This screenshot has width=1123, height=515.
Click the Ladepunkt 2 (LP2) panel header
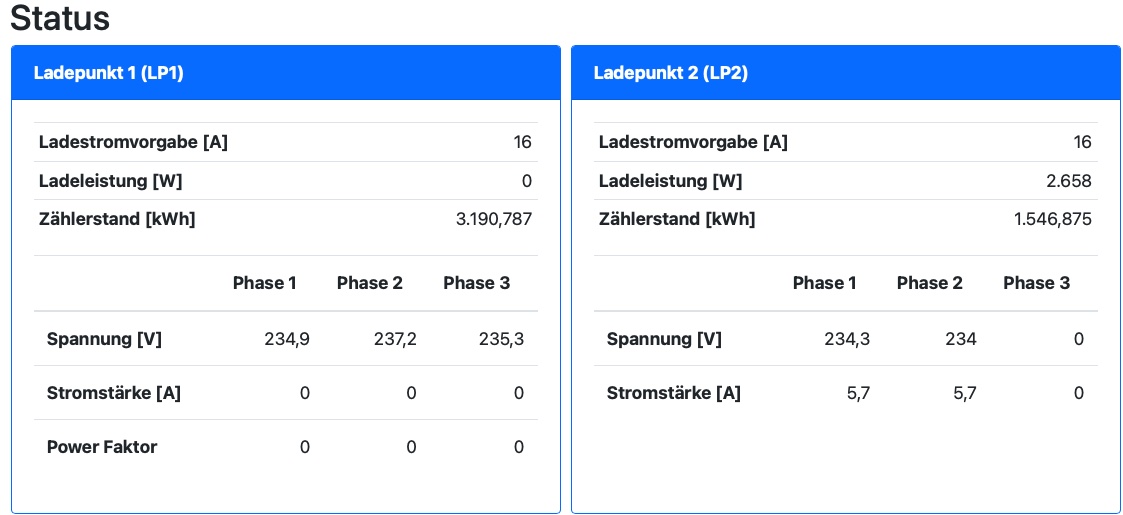click(x=670, y=73)
